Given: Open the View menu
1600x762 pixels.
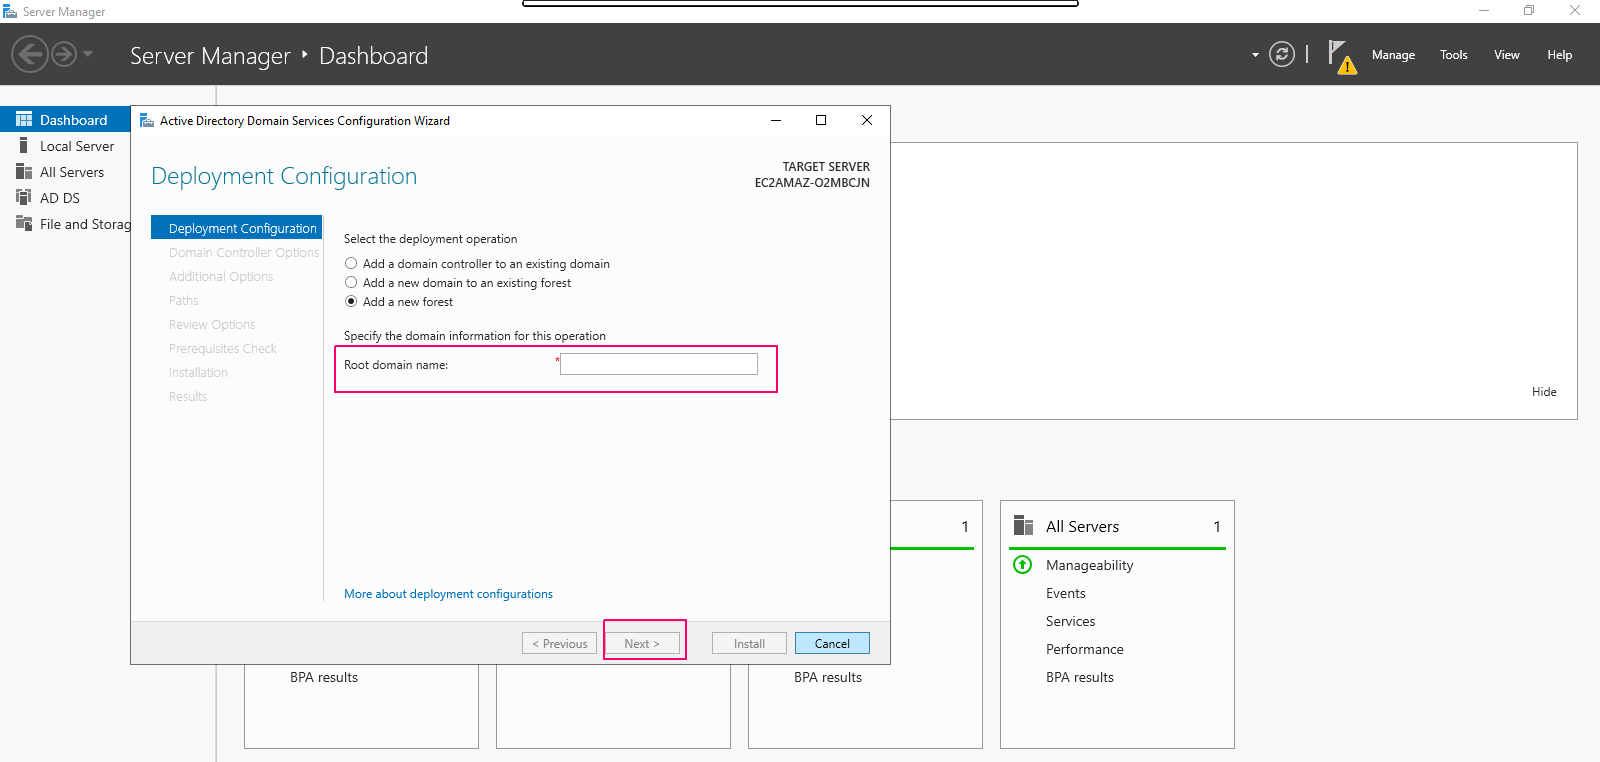Looking at the screenshot, I should click(x=1507, y=55).
